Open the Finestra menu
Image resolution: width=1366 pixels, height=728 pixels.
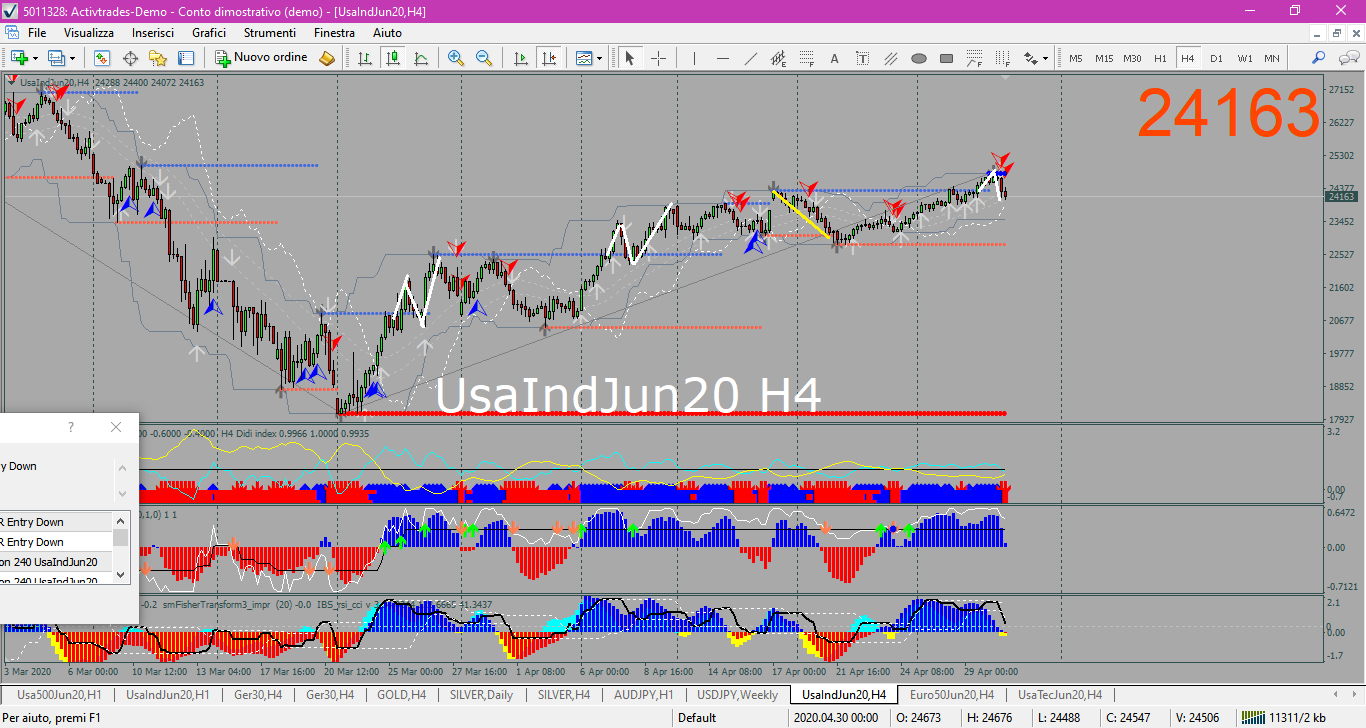334,33
